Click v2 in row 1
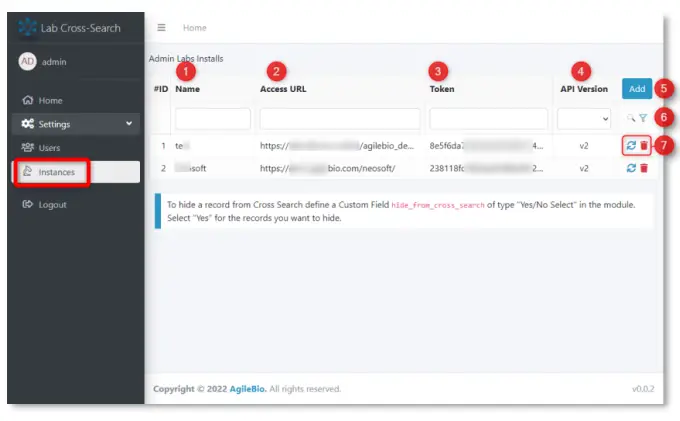Viewport: 680px width, 421px height. pos(584,146)
